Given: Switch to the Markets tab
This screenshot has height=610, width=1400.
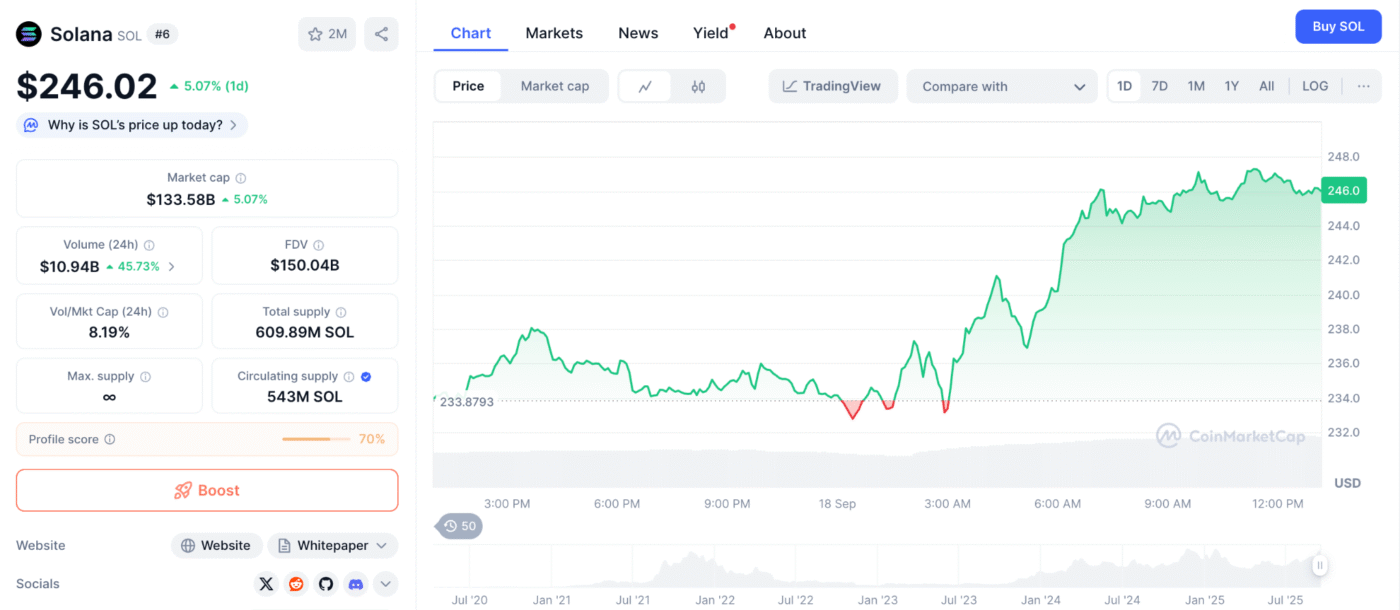Looking at the screenshot, I should pyautogui.click(x=554, y=33).
